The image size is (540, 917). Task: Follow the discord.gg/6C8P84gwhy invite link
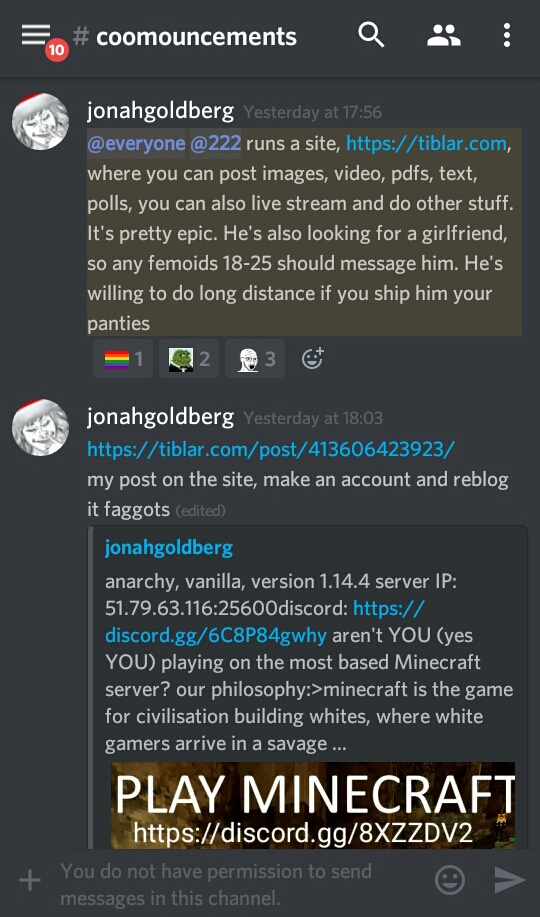click(264, 622)
